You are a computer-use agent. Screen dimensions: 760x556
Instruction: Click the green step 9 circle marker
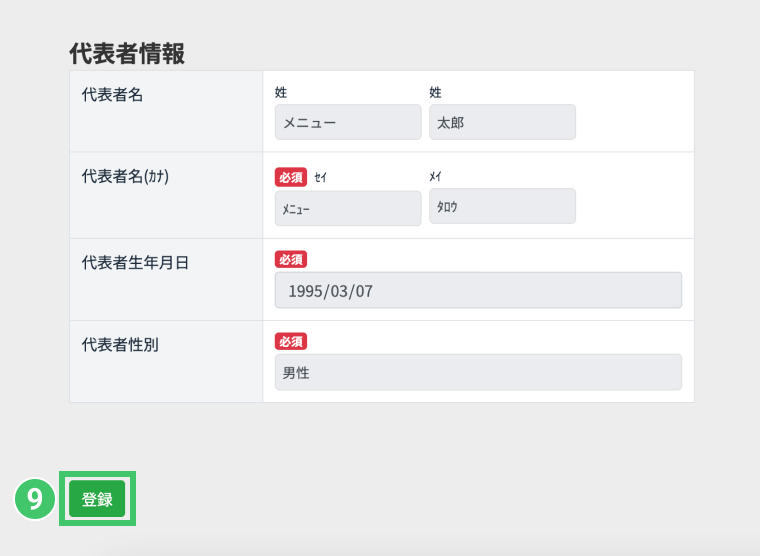click(34, 499)
